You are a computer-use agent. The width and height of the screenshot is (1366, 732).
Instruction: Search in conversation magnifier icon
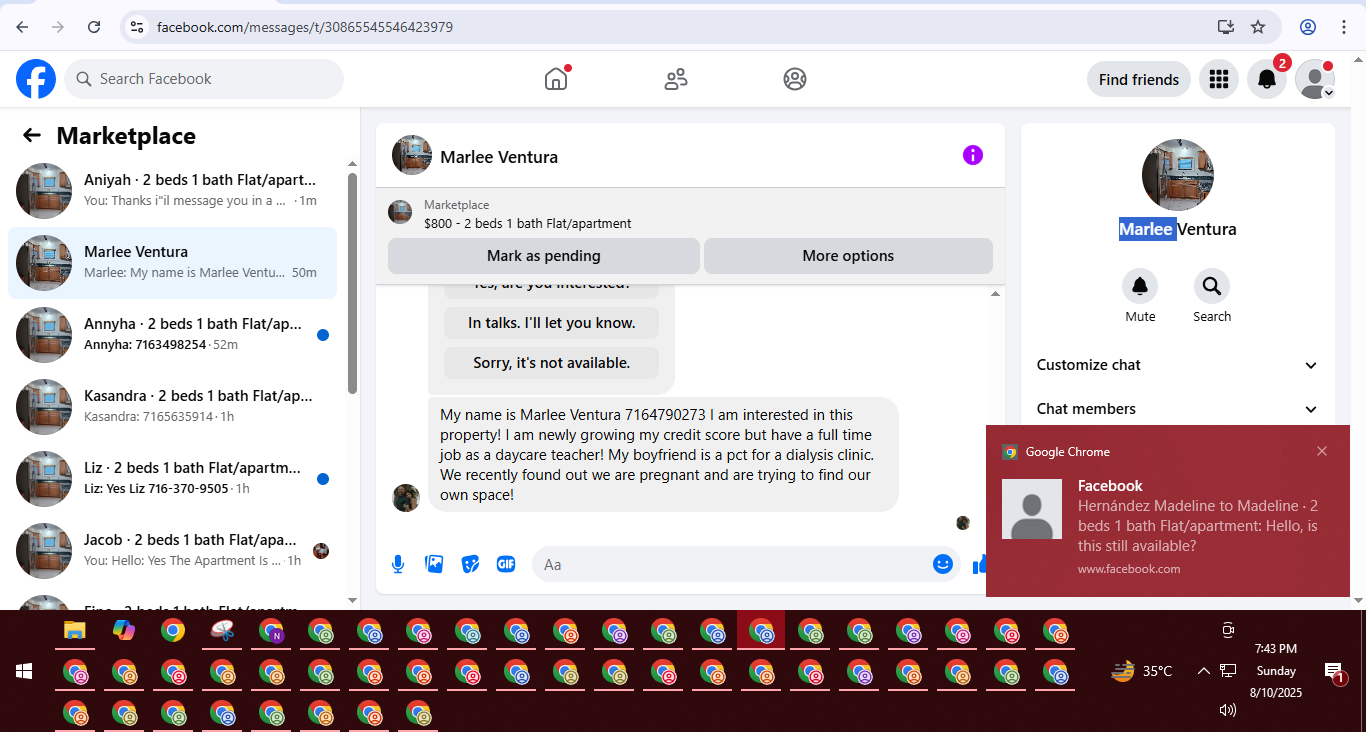pos(1212,287)
